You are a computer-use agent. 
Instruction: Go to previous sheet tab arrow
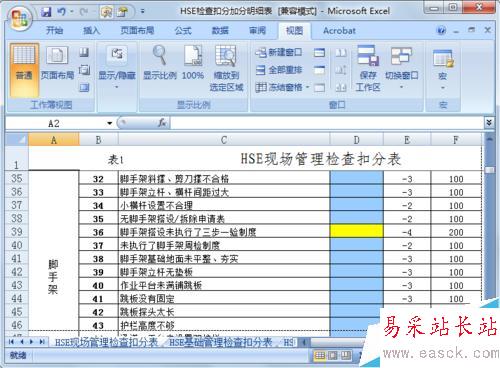click(21, 342)
